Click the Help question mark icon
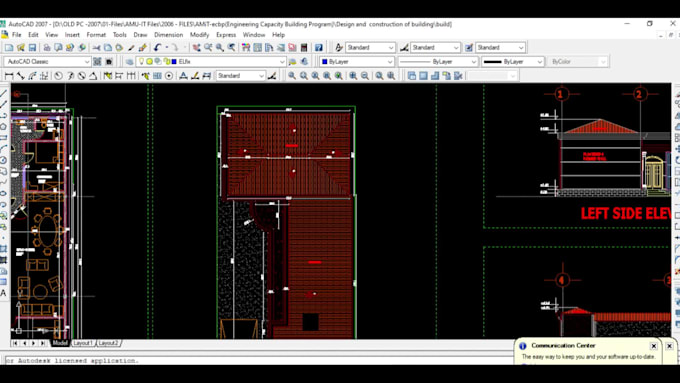Screen dimensions: 680x383 click(319, 47)
